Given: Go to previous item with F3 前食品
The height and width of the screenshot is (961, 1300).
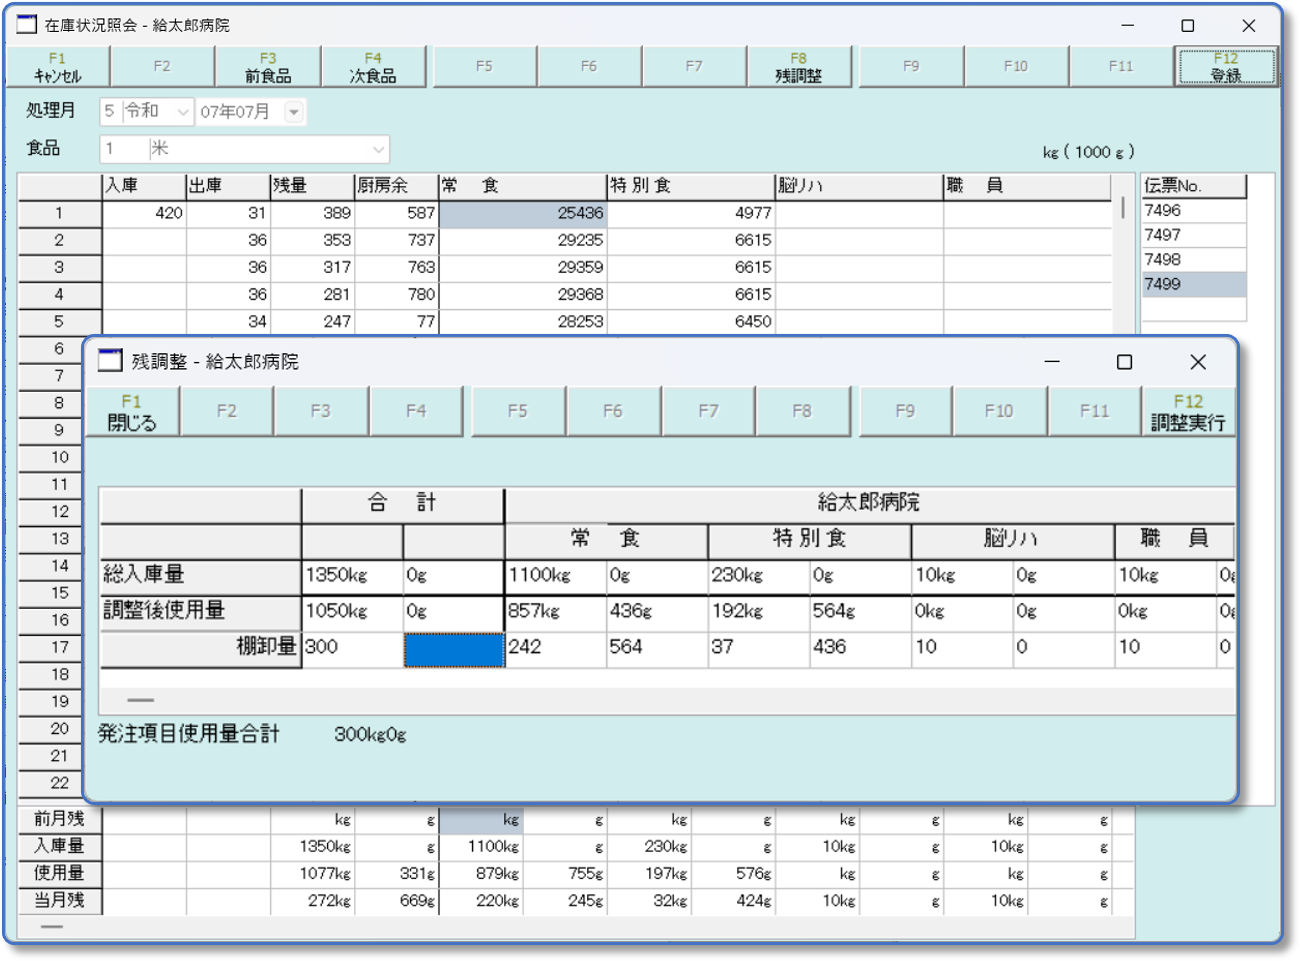Looking at the screenshot, I should coord(268,67).
